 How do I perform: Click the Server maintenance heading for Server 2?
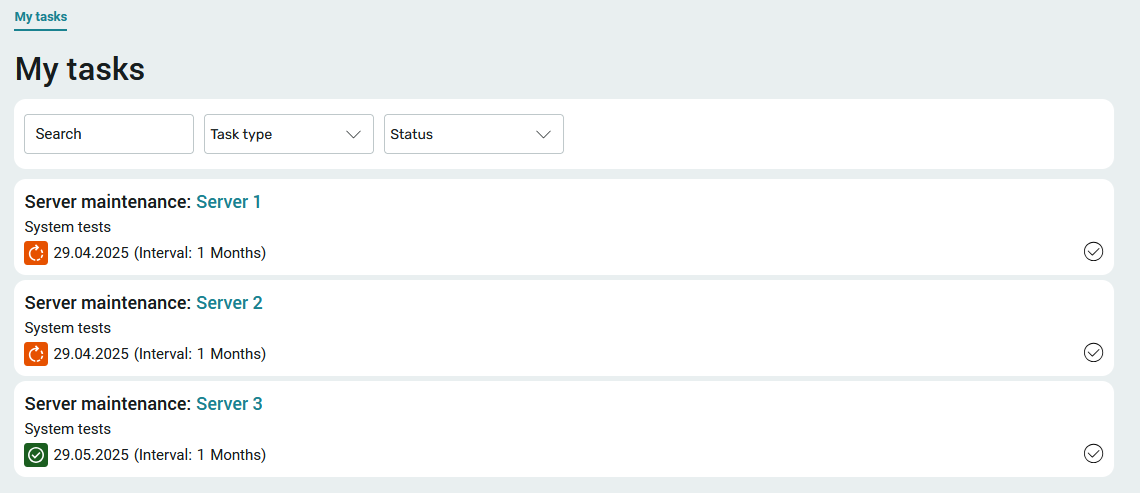point(108,303)
